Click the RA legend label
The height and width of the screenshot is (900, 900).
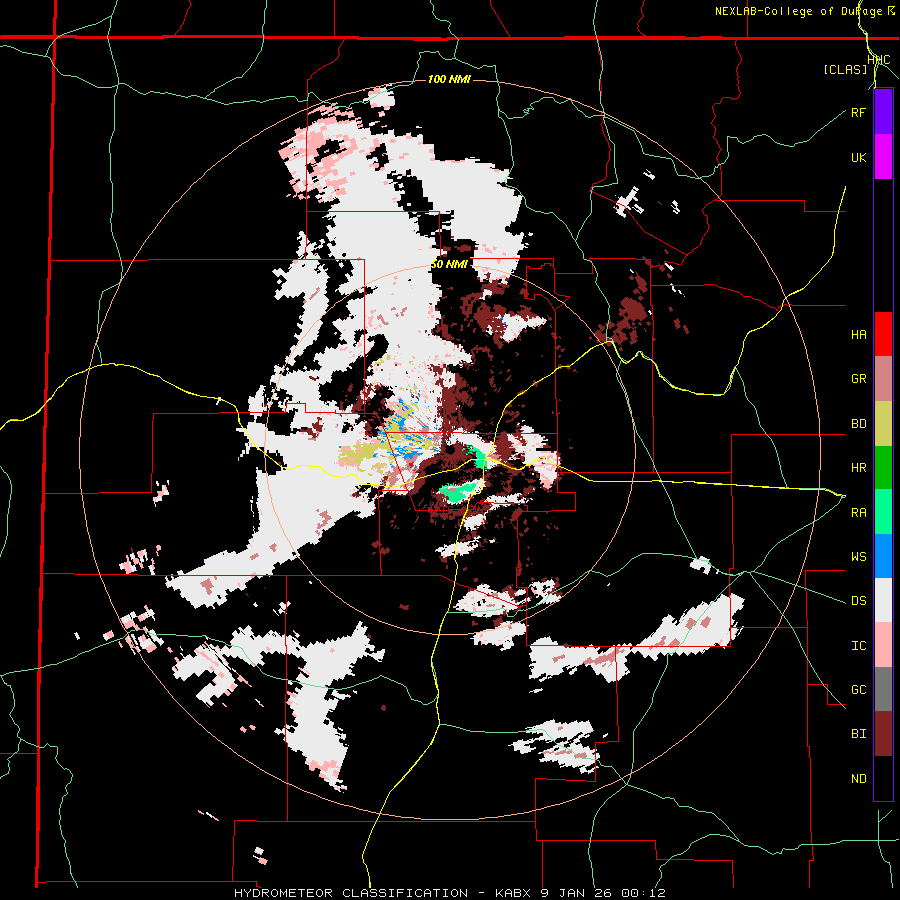coord(859,513)
